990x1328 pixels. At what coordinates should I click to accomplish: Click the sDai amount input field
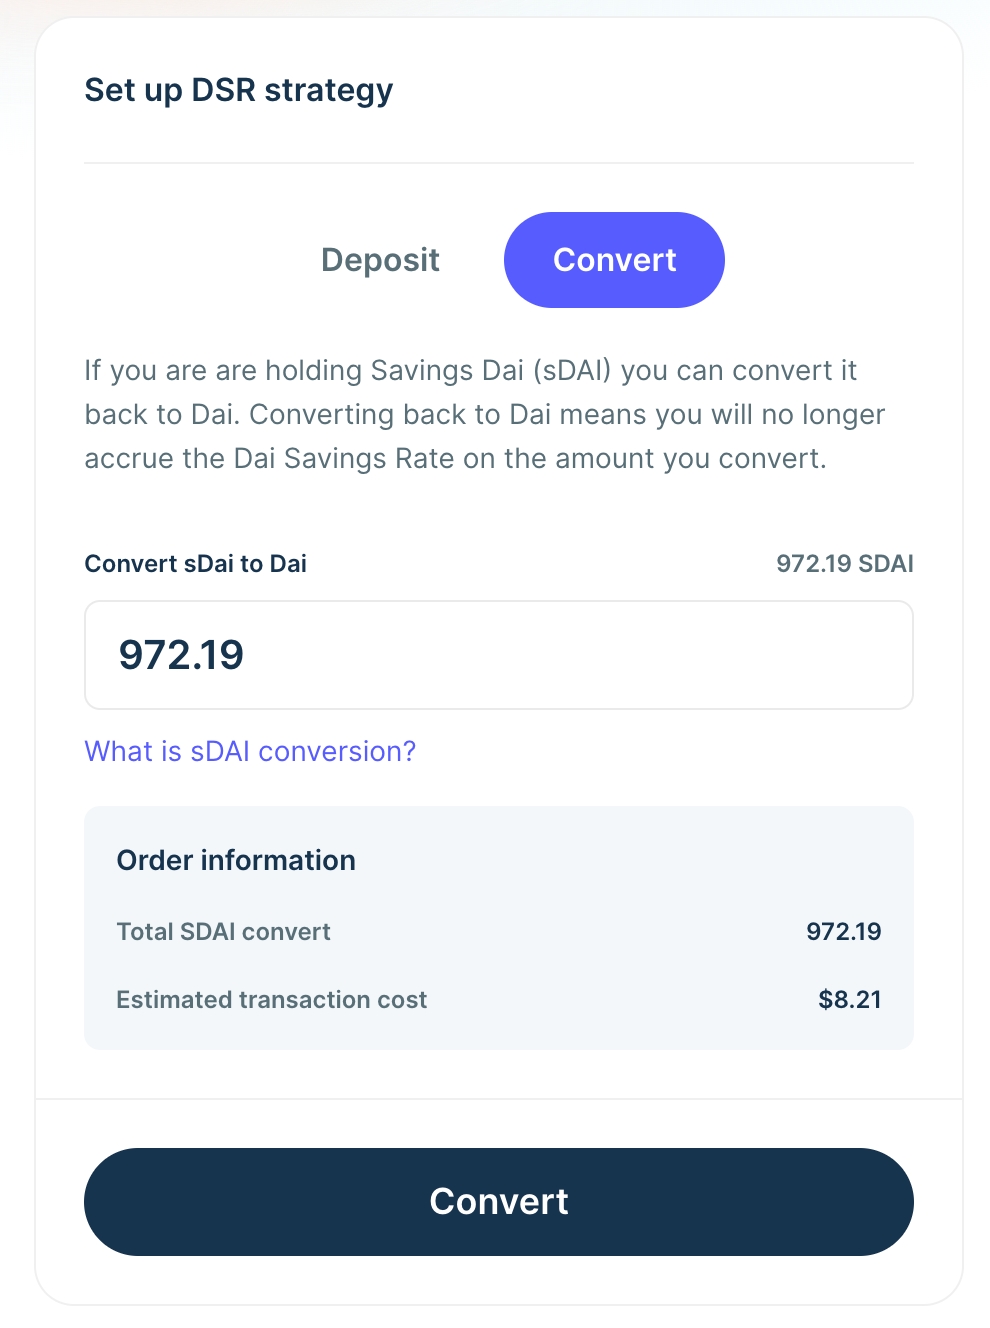tap(498, 655)
